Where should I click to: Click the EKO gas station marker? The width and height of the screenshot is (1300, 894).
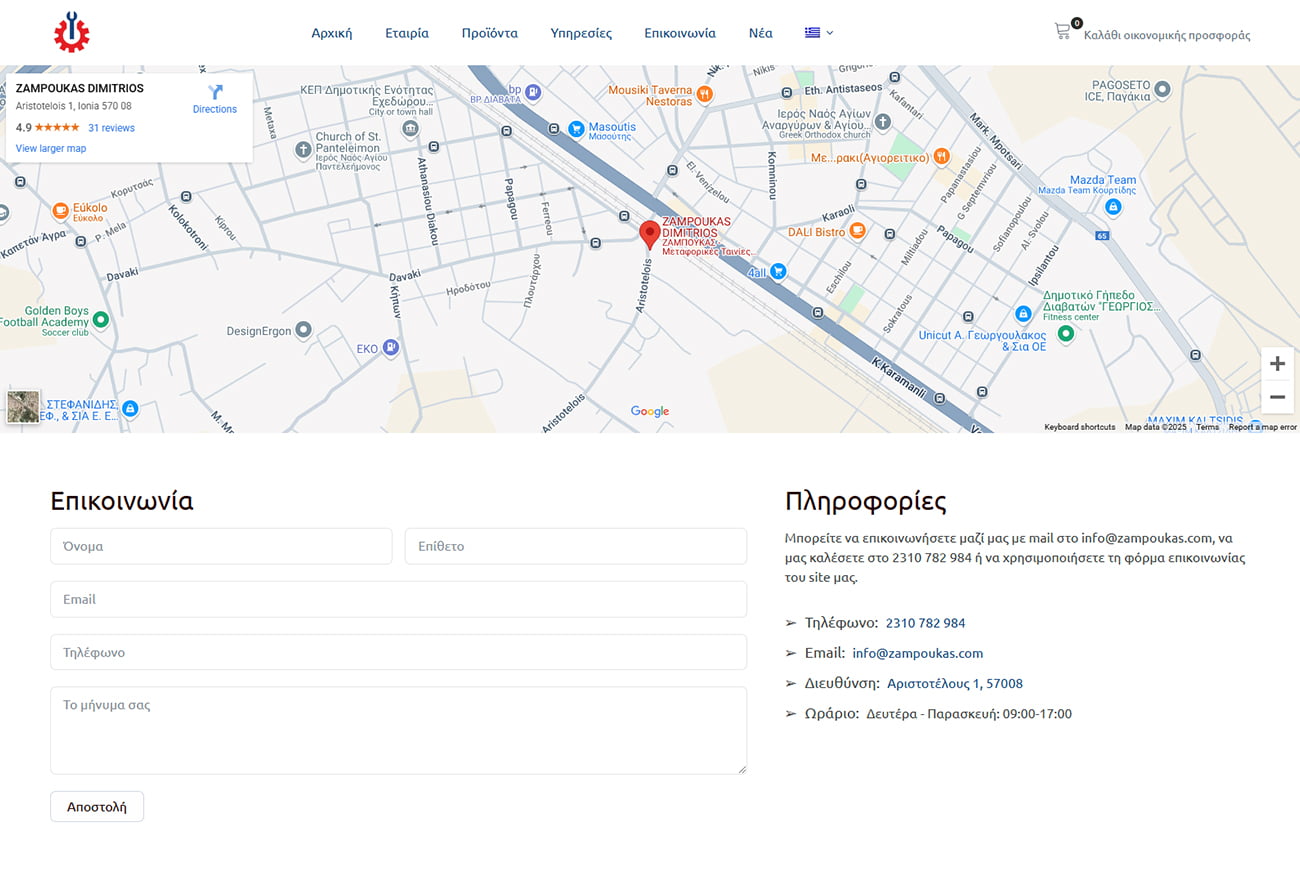(390, 348)
